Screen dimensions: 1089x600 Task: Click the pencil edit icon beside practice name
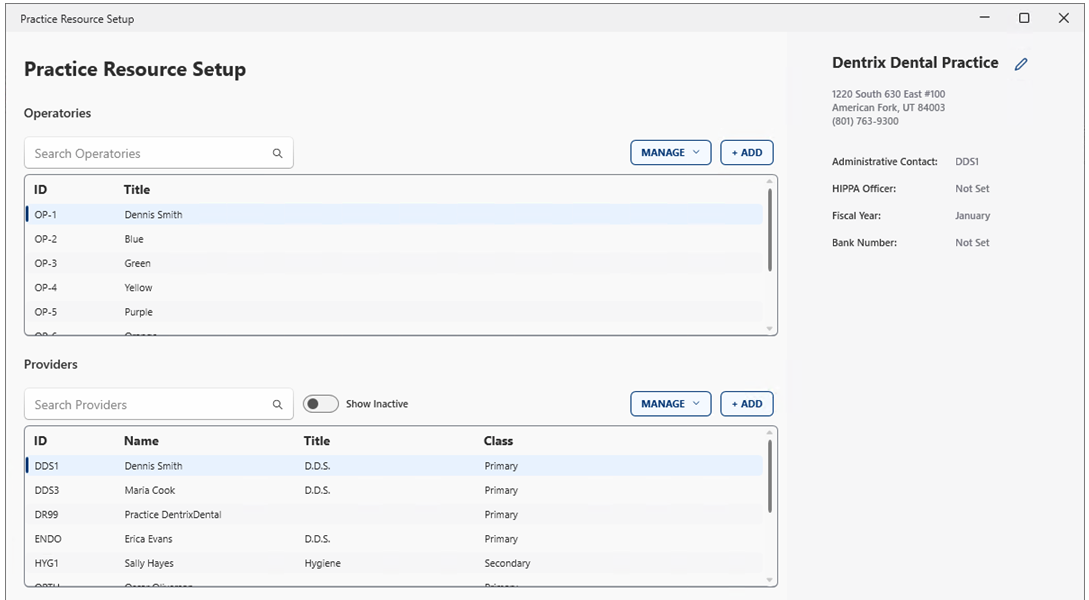point(1021,64)
